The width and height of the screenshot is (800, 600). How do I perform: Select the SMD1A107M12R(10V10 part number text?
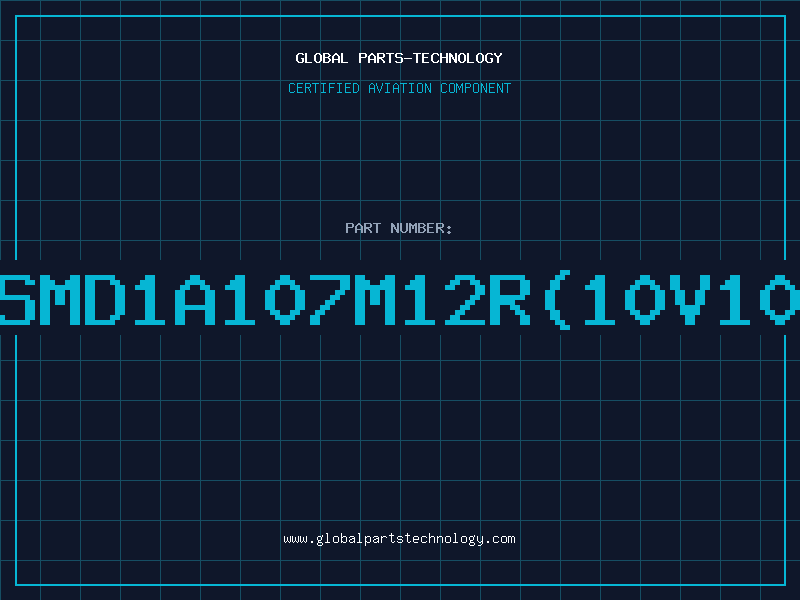coord(400,300)
